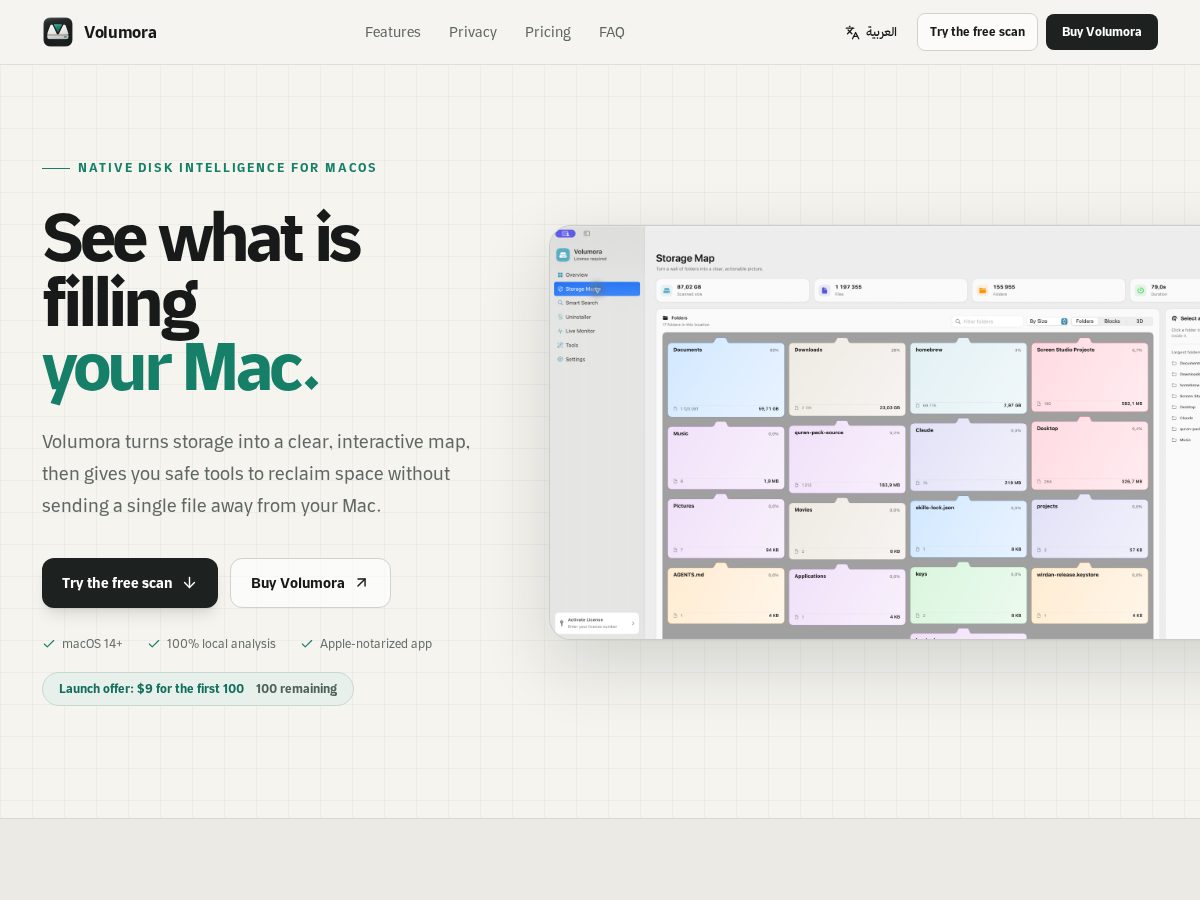Click checkmark next to Apple-notarized app
Image resolution: width=1200 pixels, height=900 pixels.
point(307,644)
